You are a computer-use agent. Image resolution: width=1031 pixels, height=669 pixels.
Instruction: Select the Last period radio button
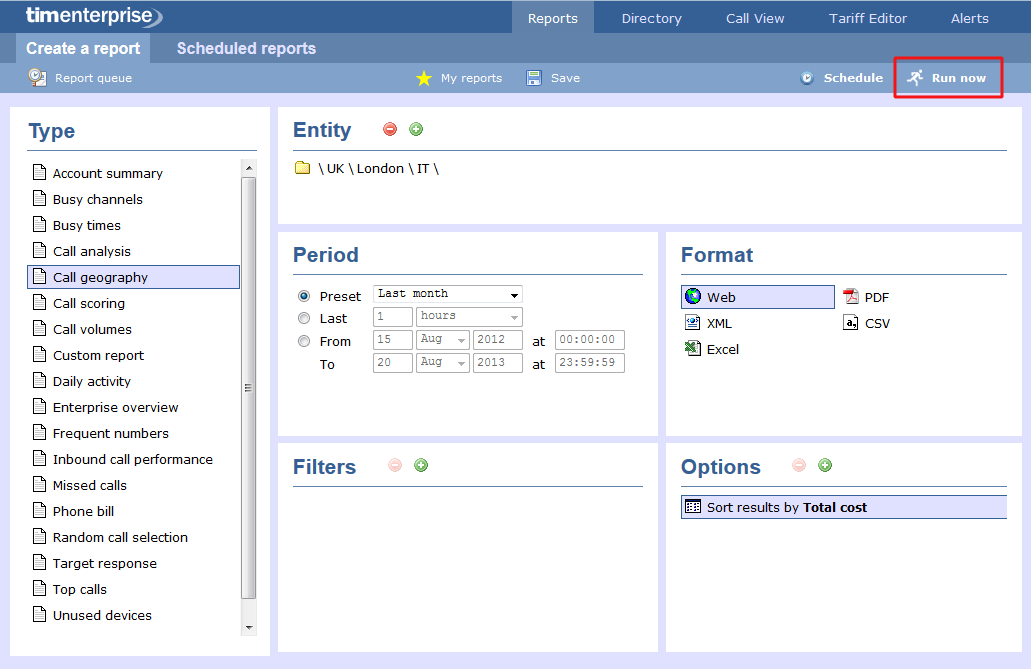point(304,318)
